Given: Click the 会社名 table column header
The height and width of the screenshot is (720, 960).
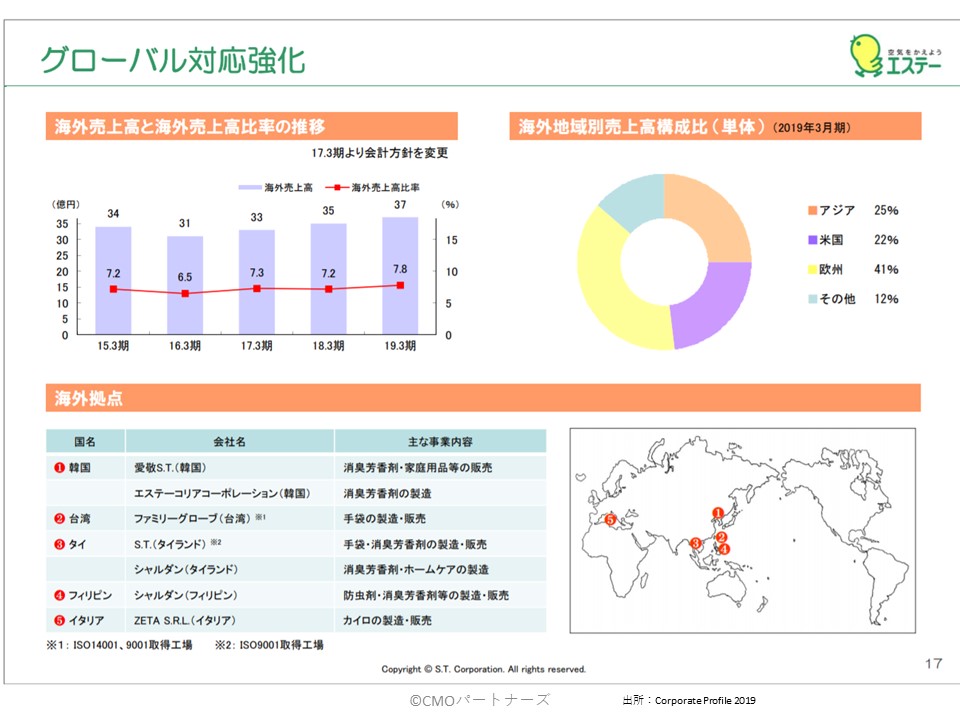Looking at the screenshot, I should 229,441.
